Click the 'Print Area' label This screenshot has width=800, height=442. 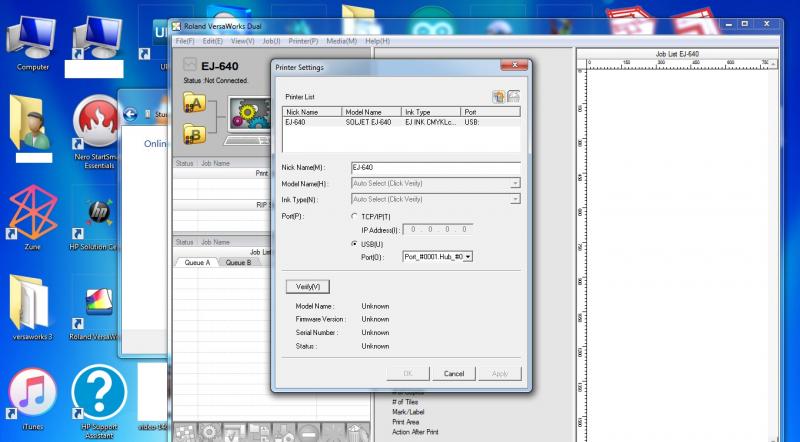point(406,422)
